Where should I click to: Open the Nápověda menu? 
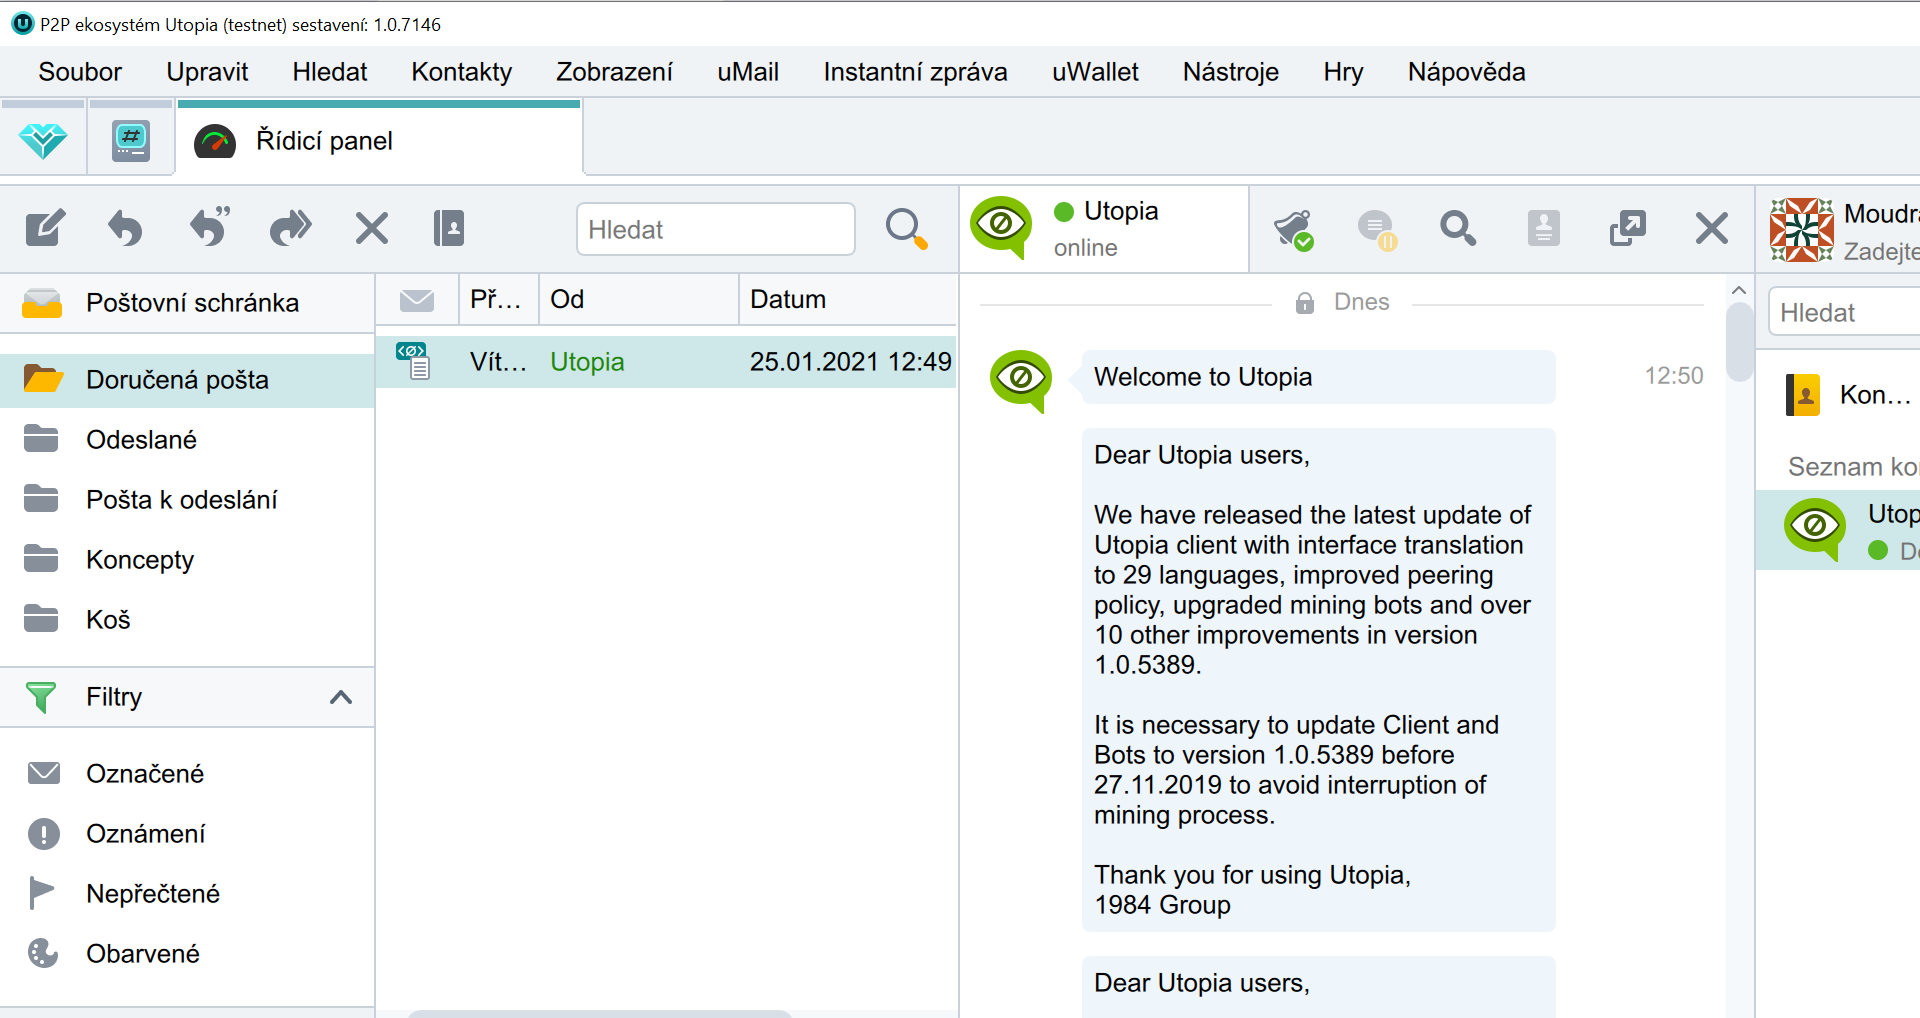coord(1466,72)
